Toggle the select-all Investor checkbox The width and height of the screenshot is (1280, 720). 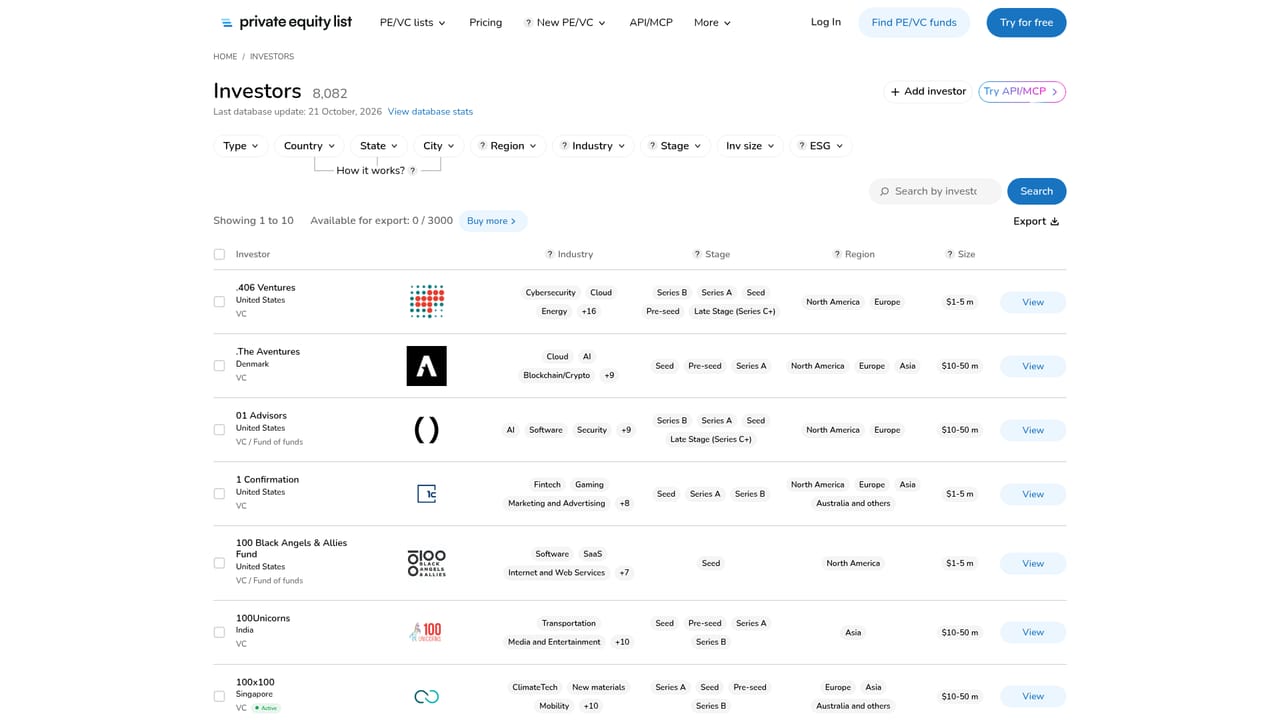coord(219,254)
